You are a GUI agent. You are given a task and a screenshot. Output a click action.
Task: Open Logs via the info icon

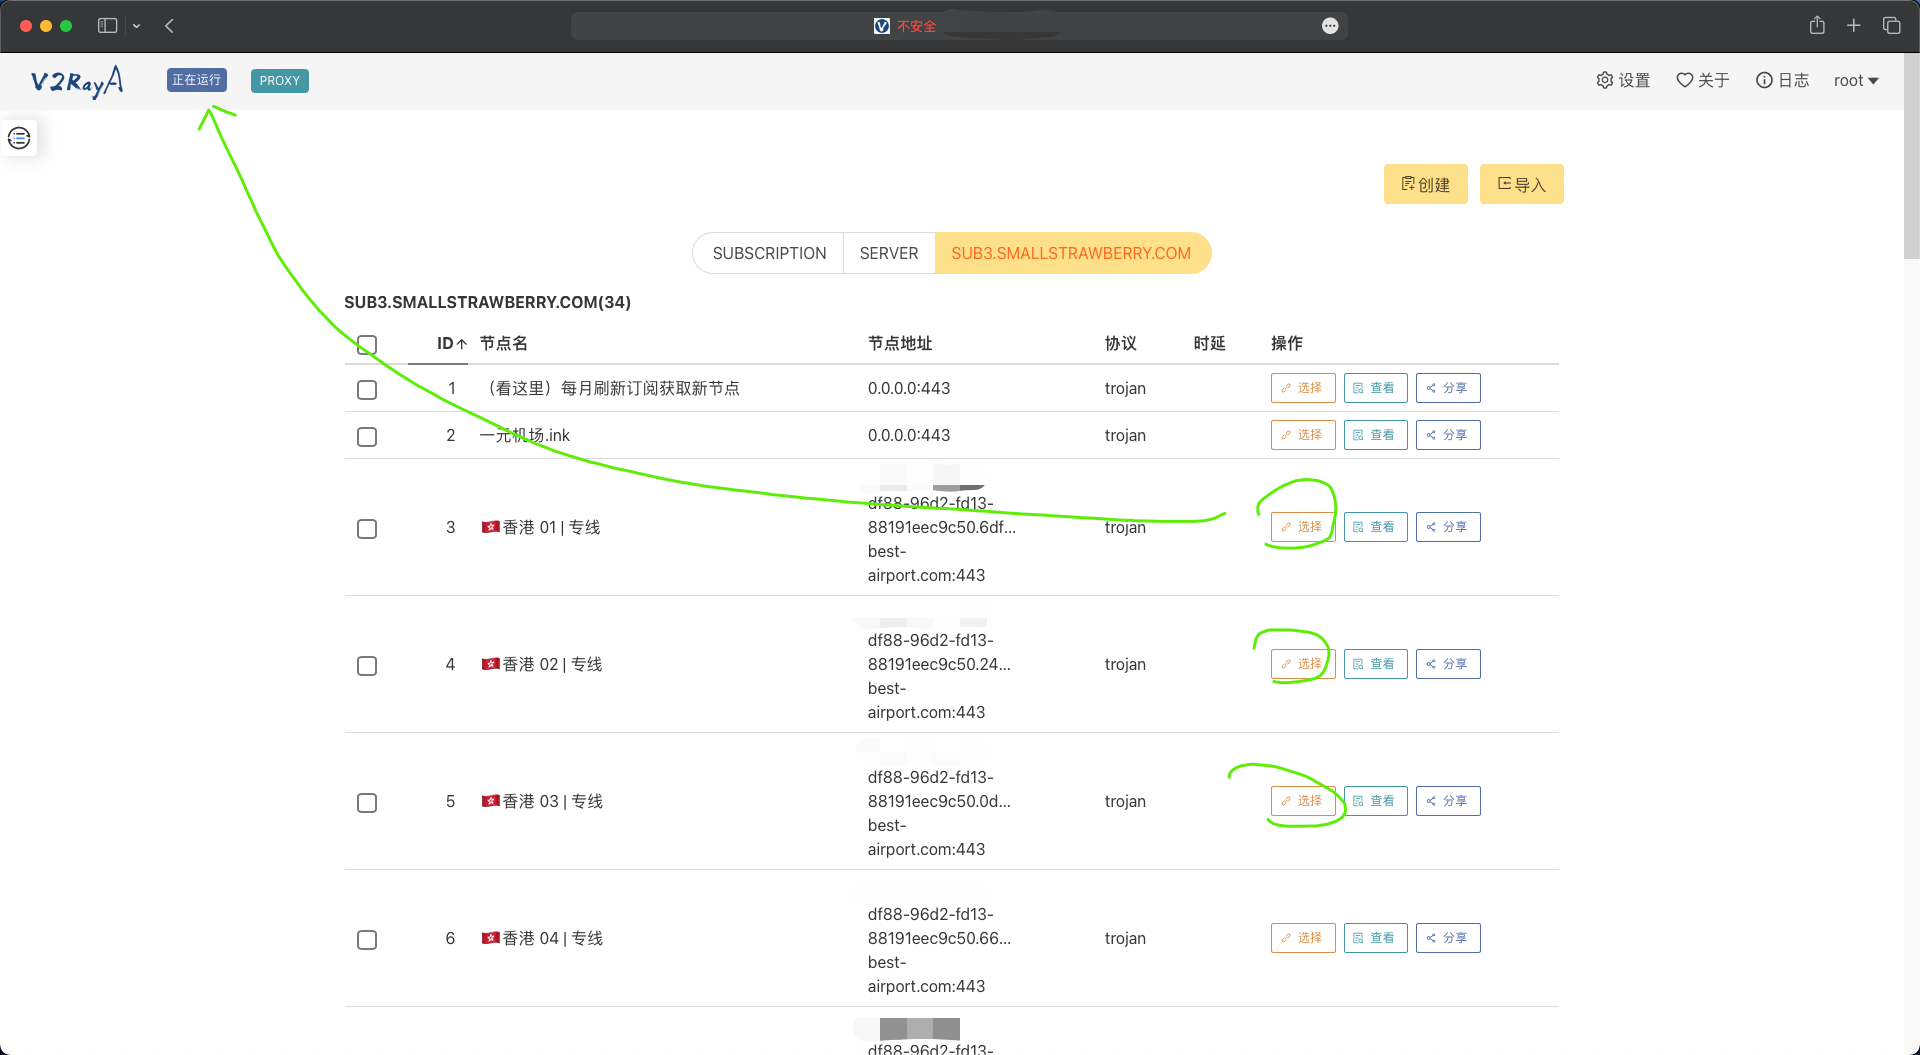click(x=1782, y=80)
